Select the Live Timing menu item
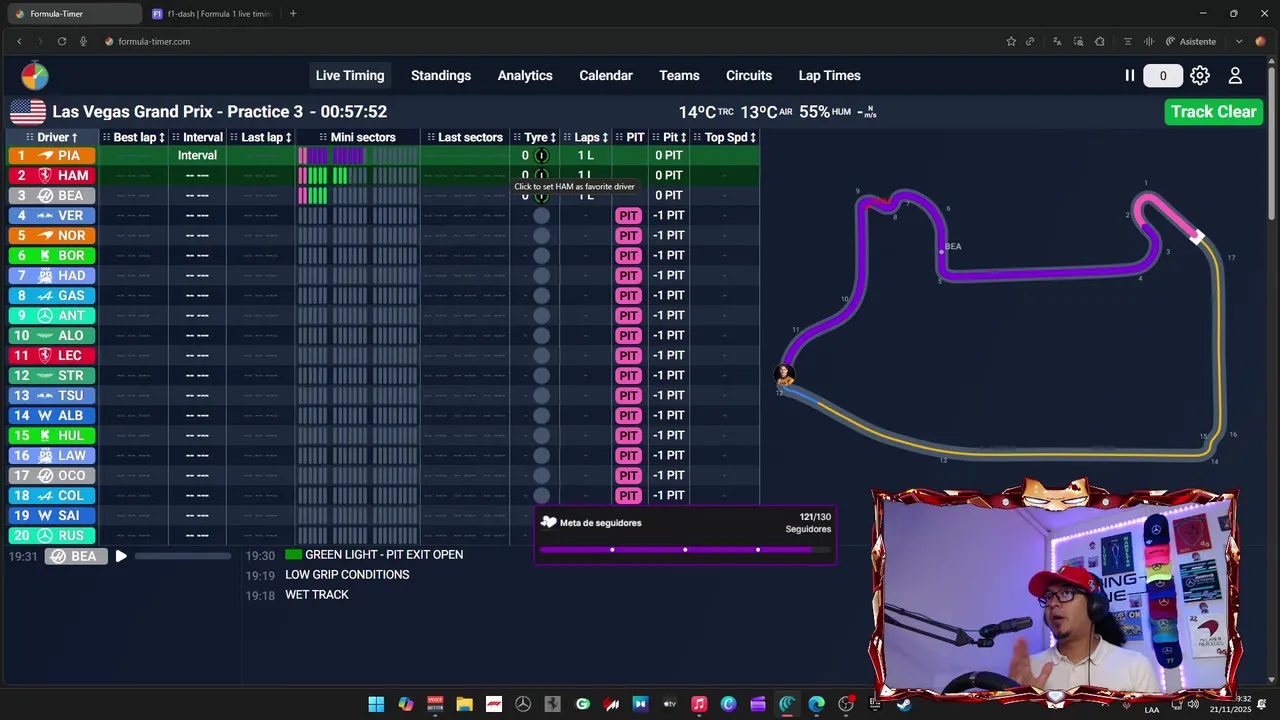The image size is (1280, 720). coord(350,76)
